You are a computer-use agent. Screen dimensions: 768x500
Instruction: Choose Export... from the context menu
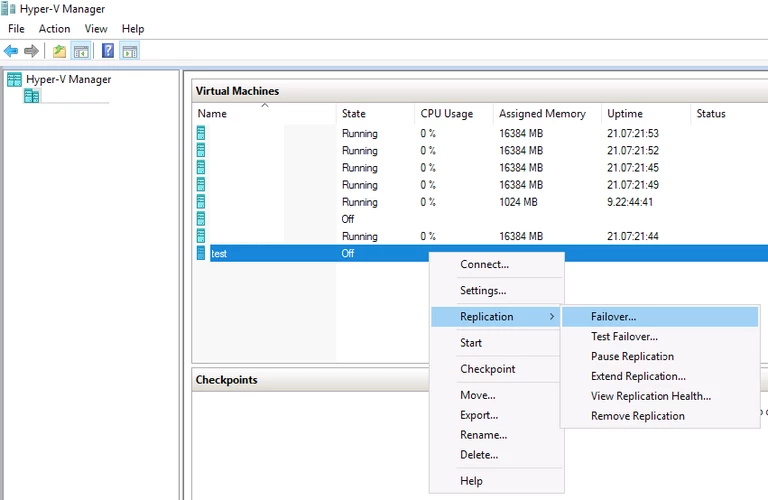click(x=497, y=415)
